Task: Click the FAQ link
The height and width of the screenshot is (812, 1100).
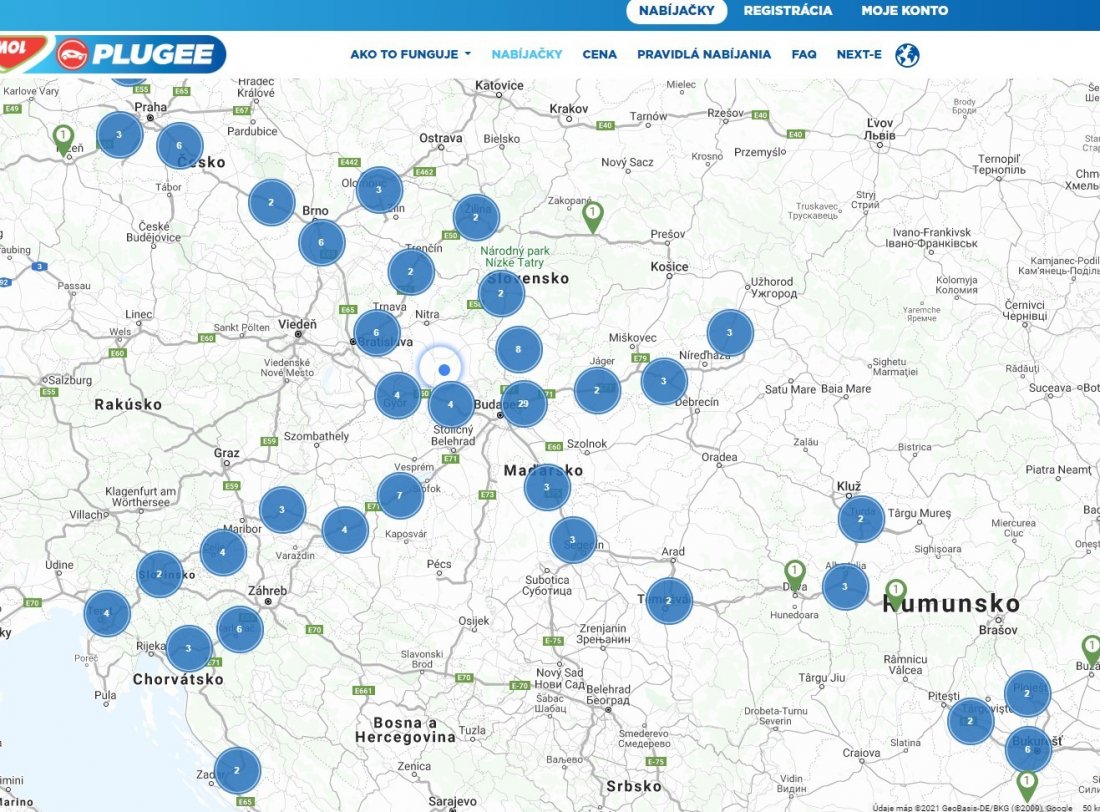Action: tap(804, 55)
